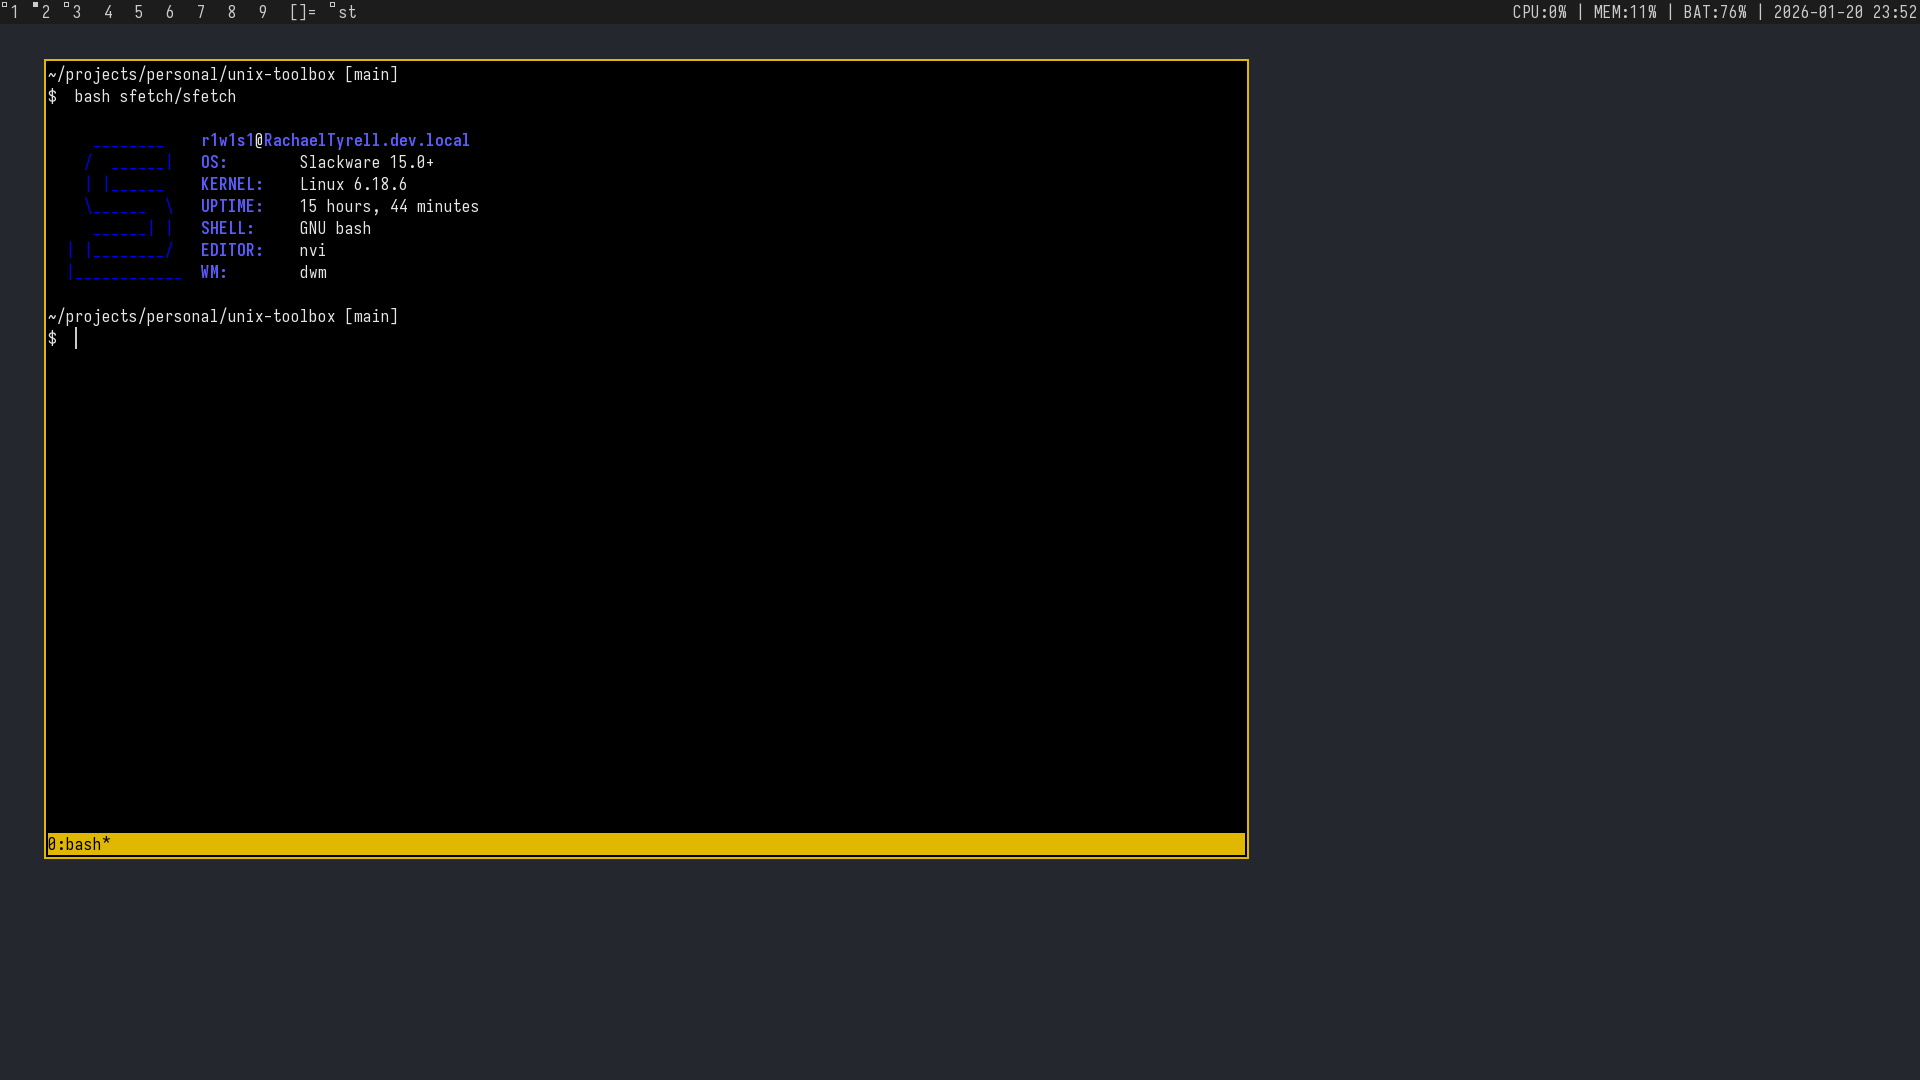Click the BAT:76% battery status
The height and width of the screenshot is (1080, 1920).
pyautogui.click(x=1714, y=12)
